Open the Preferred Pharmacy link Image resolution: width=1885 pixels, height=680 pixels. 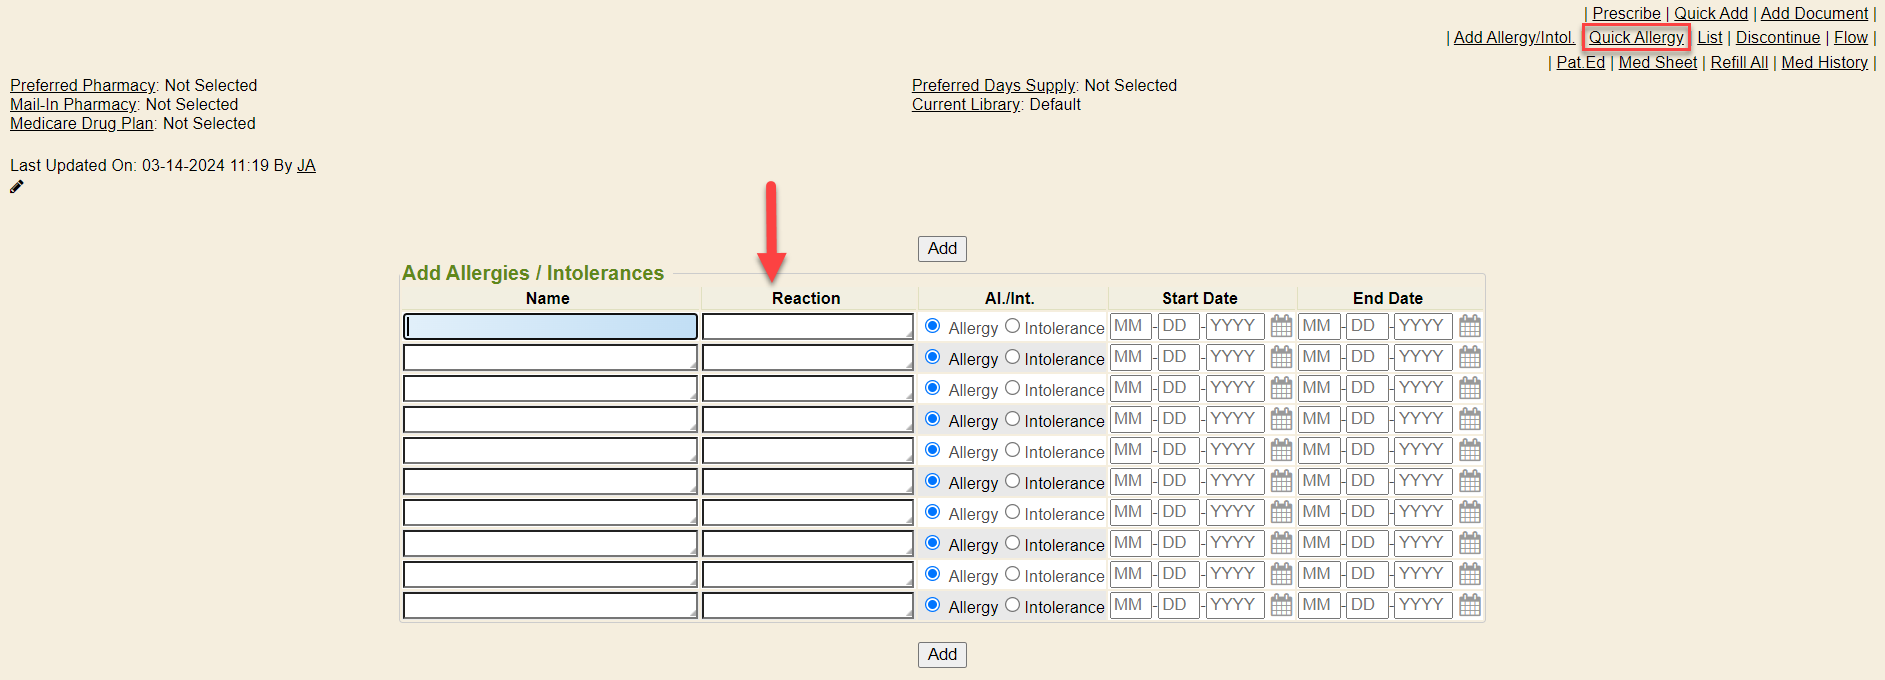(83, 86)
